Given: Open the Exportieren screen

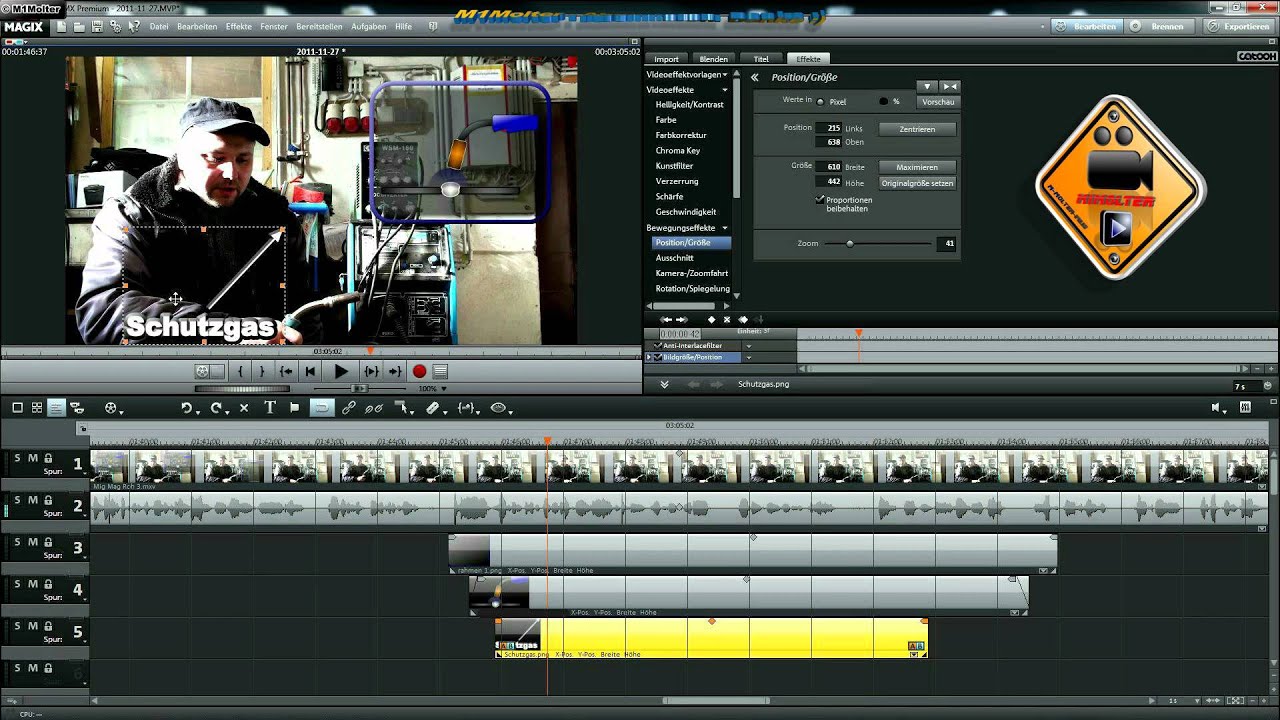Looking at the screenshot, I should (1238, 27).
